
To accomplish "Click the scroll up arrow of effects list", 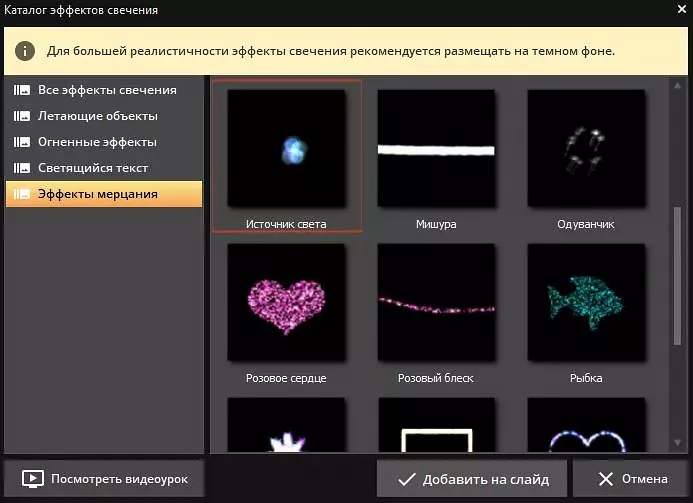I will (678, 86).
